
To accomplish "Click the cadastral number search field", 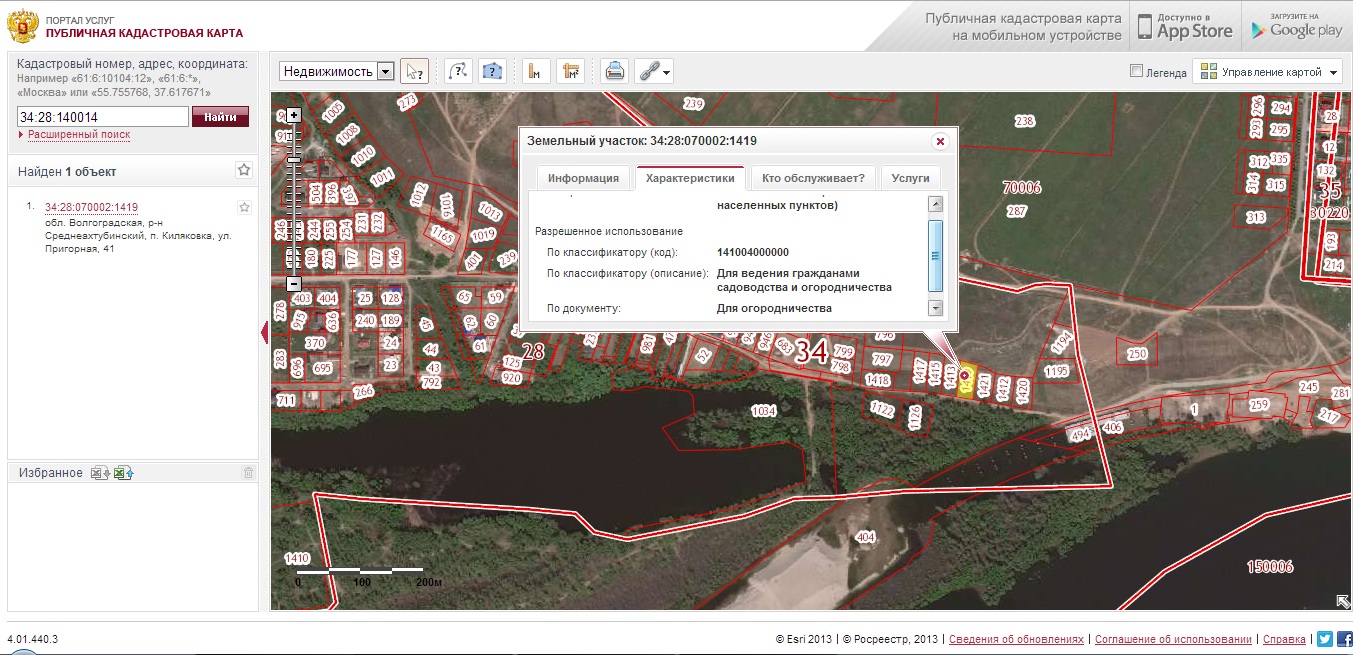I will tap(103, 117).
